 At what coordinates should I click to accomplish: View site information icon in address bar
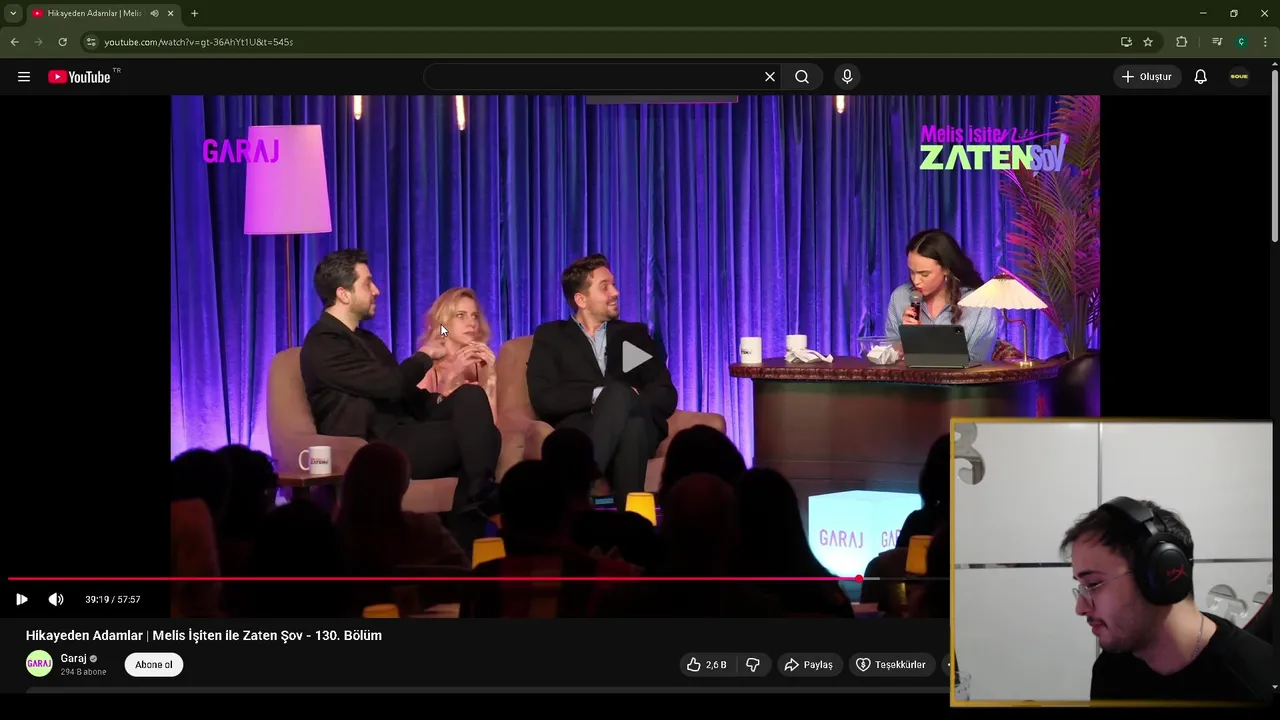(90, 42)
